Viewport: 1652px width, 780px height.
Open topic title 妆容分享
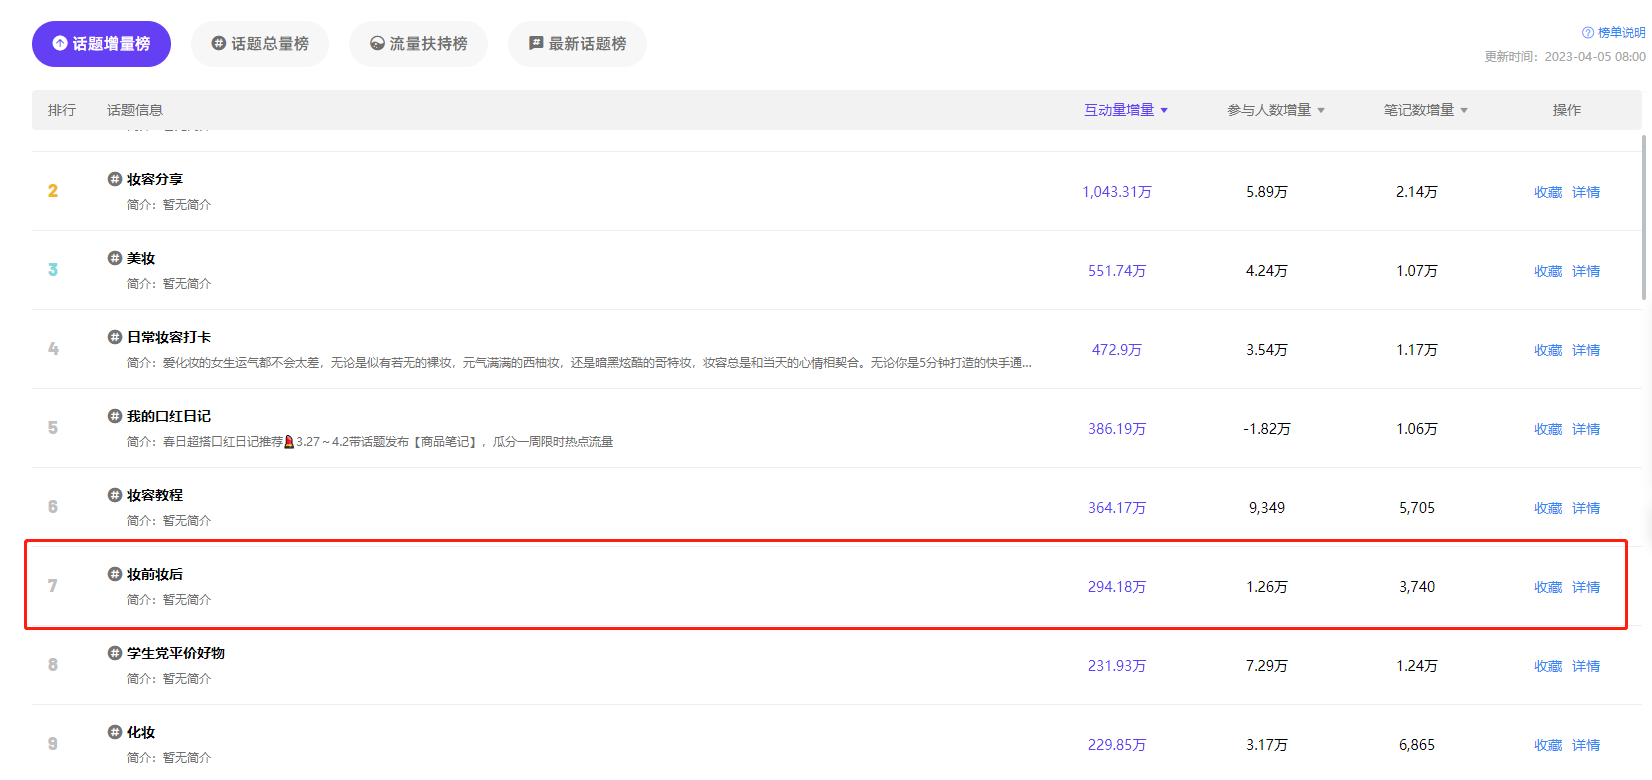tap(155, 179)
